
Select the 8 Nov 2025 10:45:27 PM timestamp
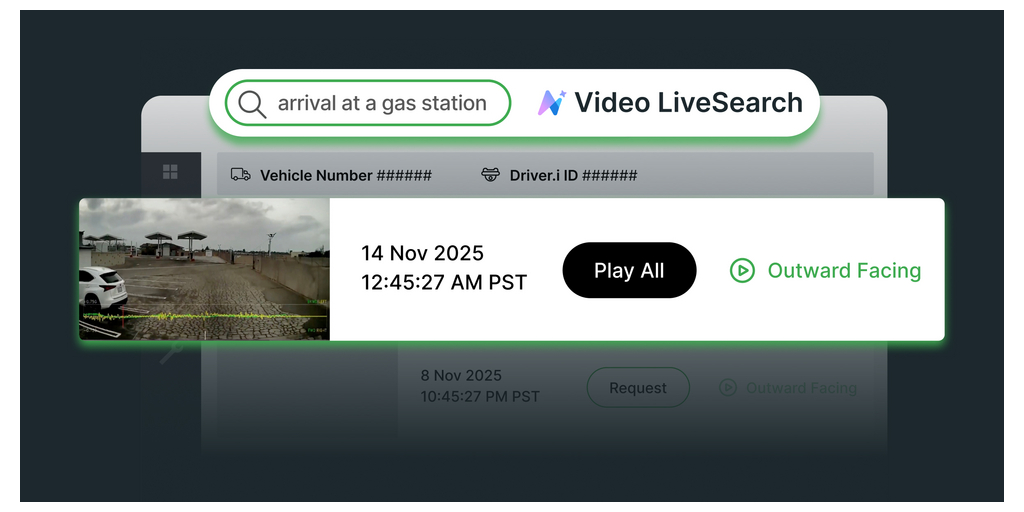pyautogui.click(x=480, y=386)
